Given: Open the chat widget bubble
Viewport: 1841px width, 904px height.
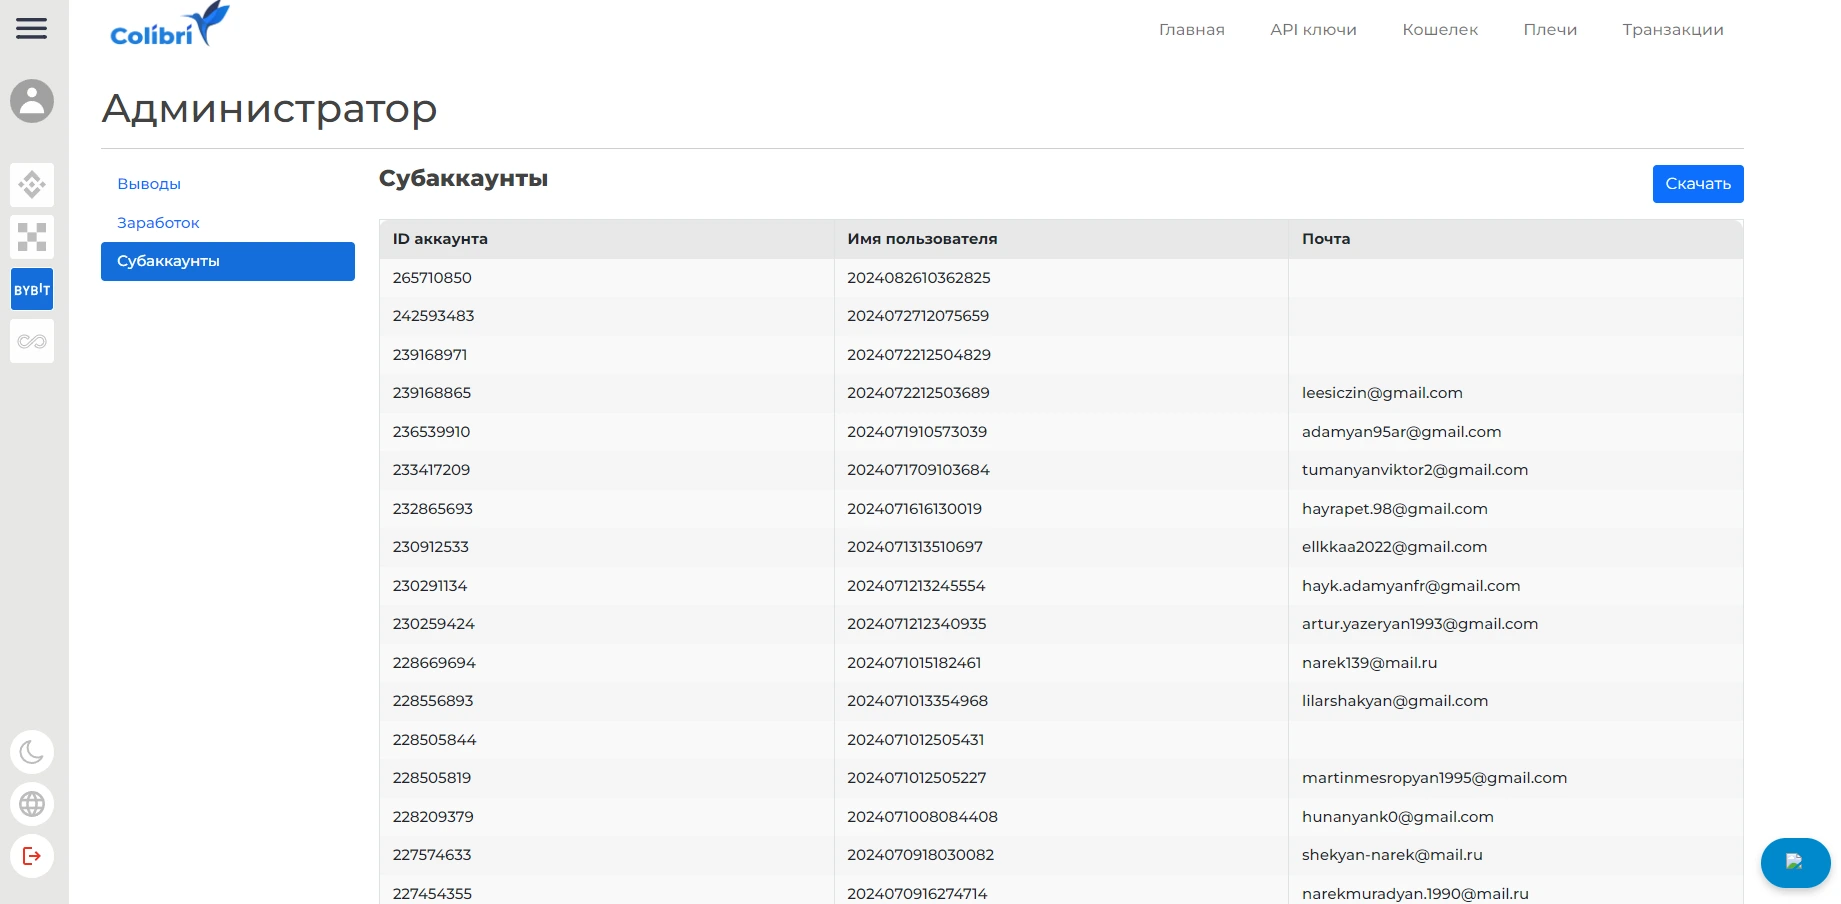Looking at the screenshot, I should (1795, 862).
